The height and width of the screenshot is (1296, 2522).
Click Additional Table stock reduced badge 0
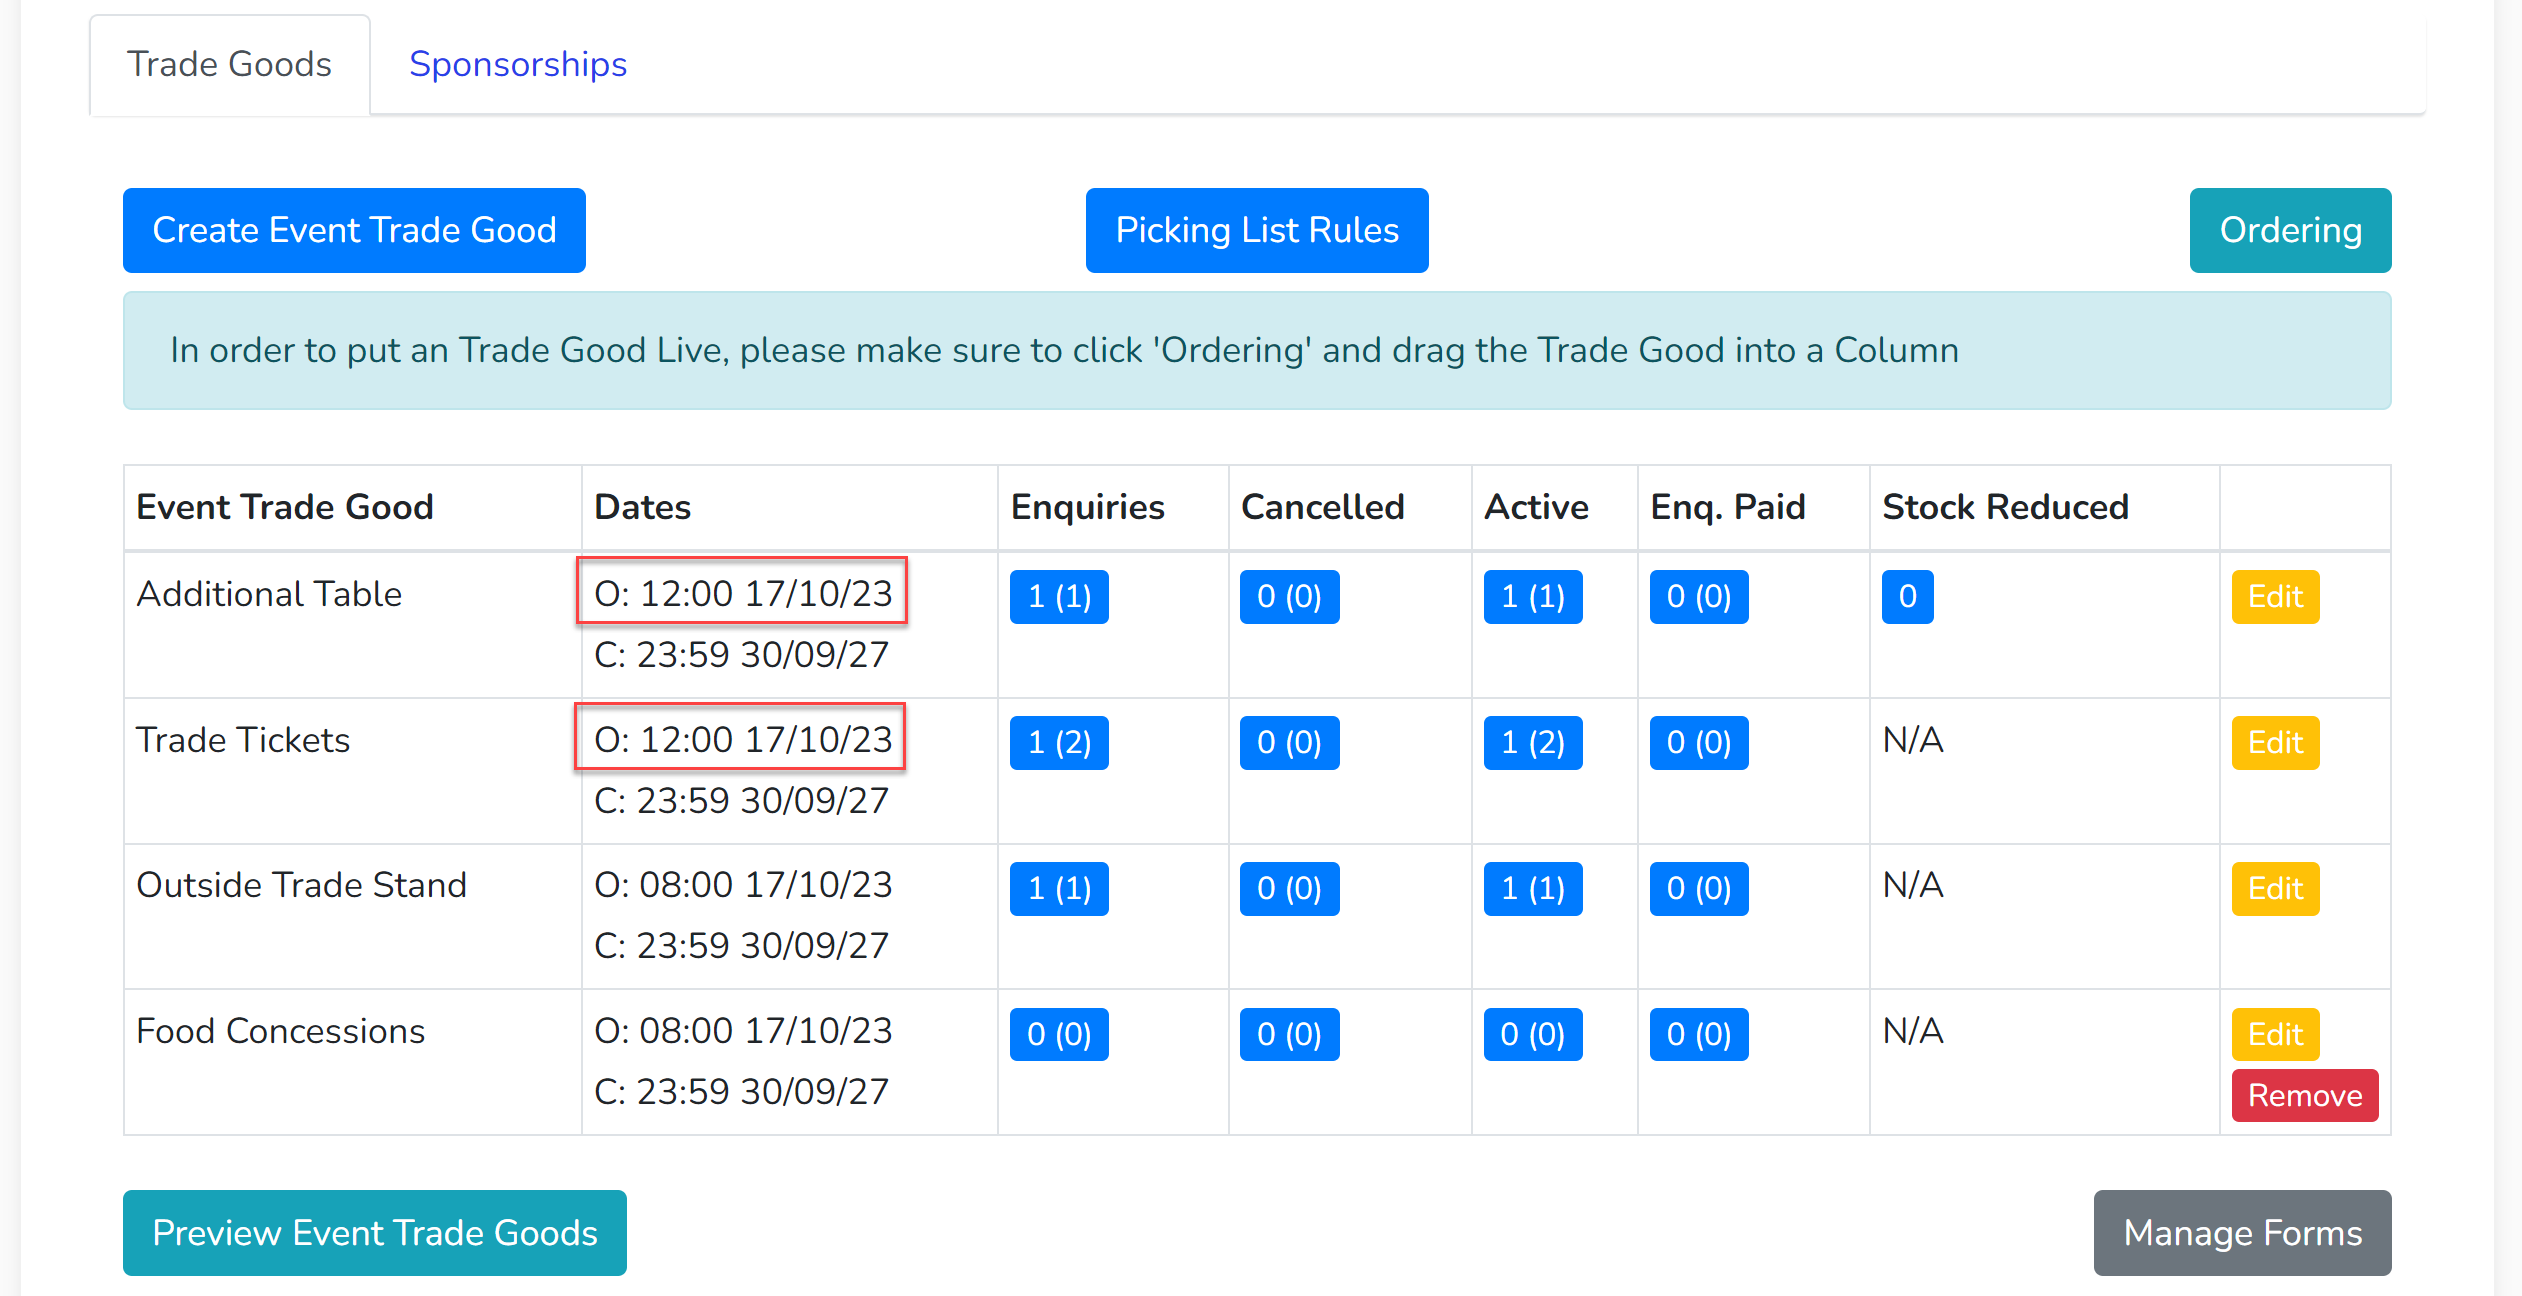pyautogui.click(x=1907, y=597)
